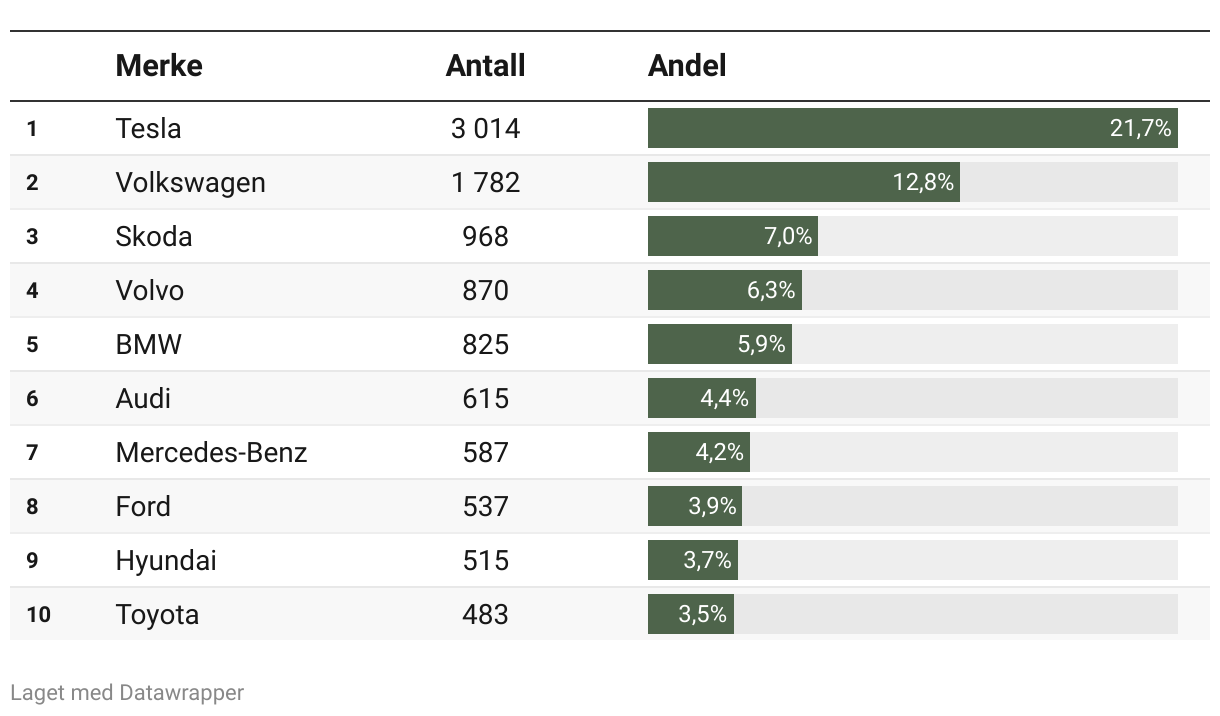Image resolution: width=1220 pixels, height=716 pixels.
Task: Select the Volkswagen brand cell
Action: click(x=191, y=182)
